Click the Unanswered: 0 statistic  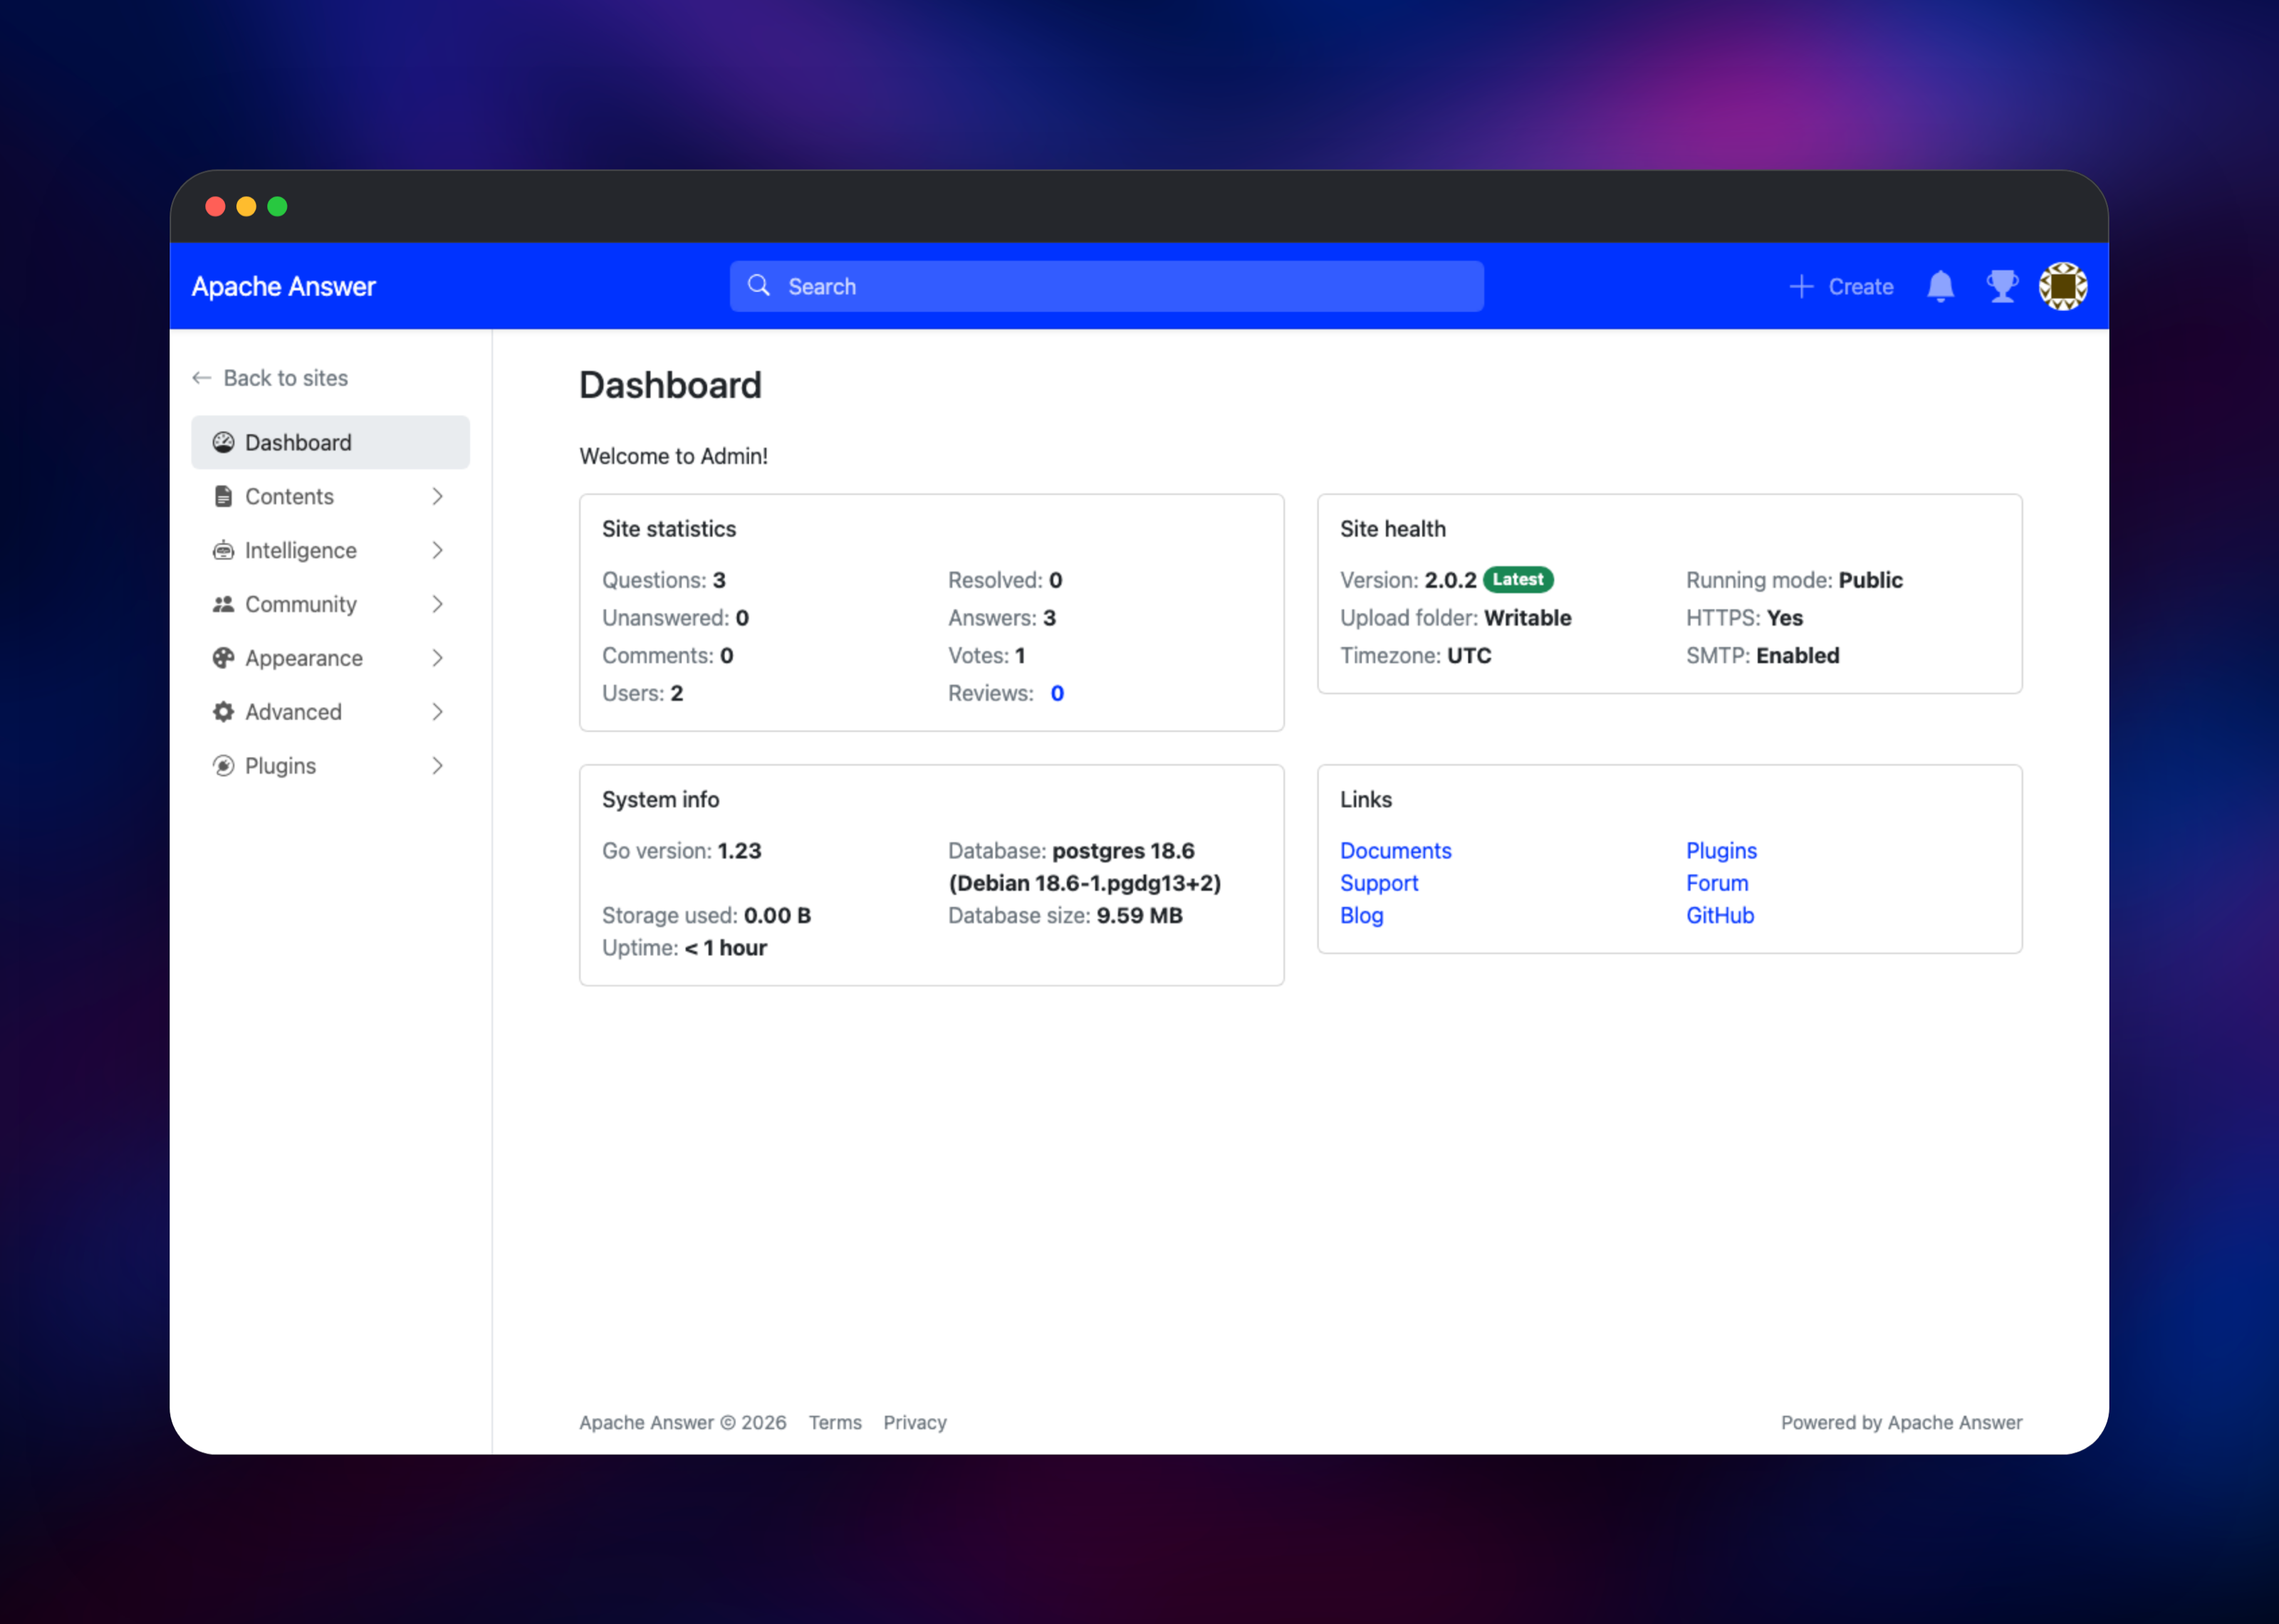click(675, 618)
